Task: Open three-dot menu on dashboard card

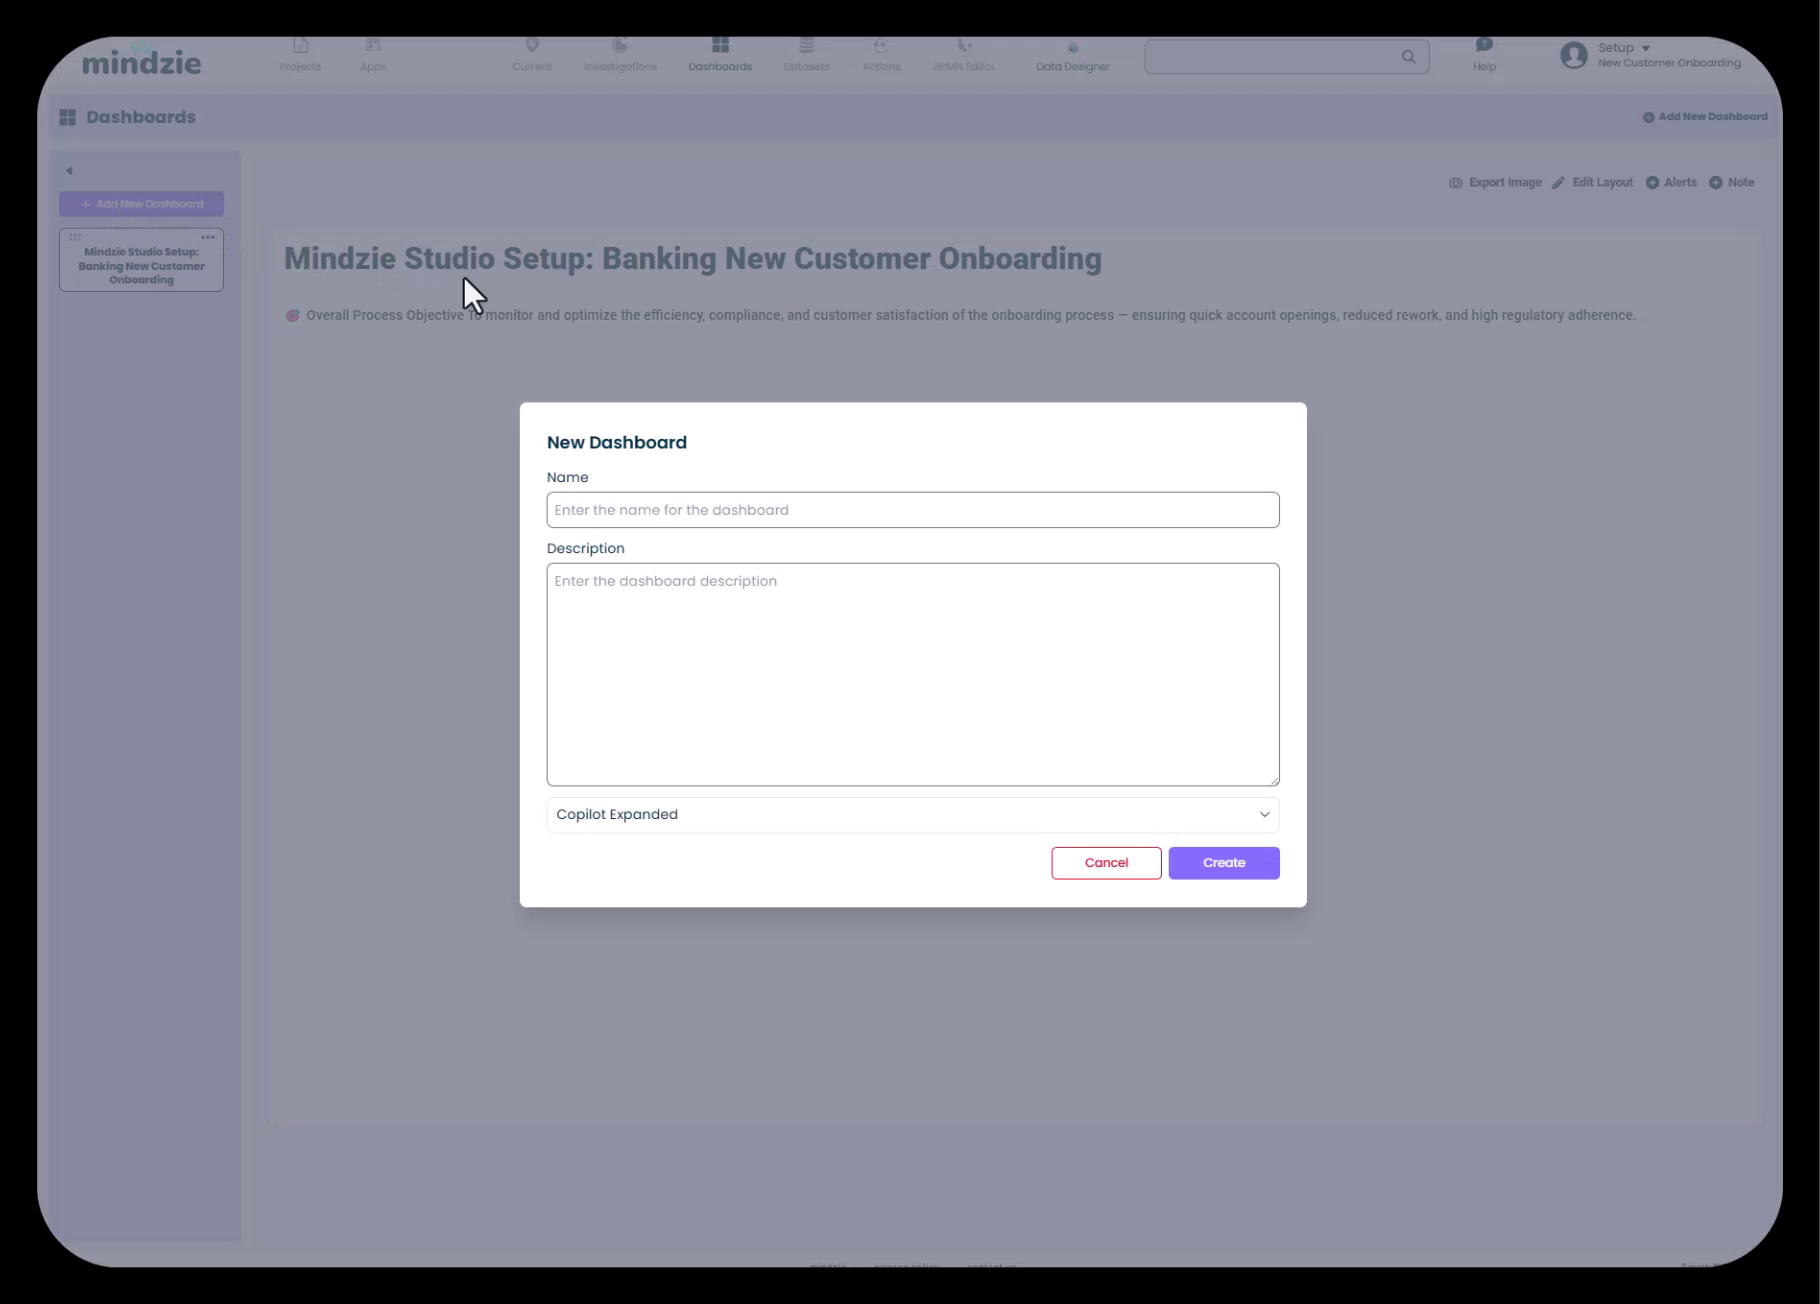Action: coord(208,238)
